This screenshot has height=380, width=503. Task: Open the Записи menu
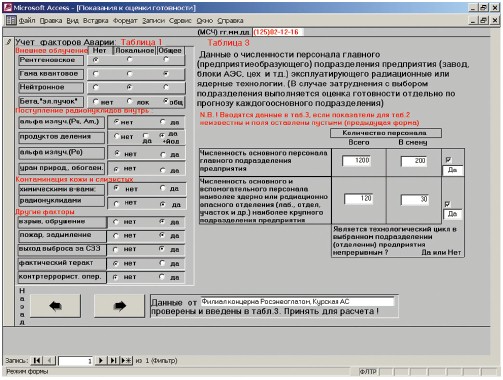(x=153, y=21)
